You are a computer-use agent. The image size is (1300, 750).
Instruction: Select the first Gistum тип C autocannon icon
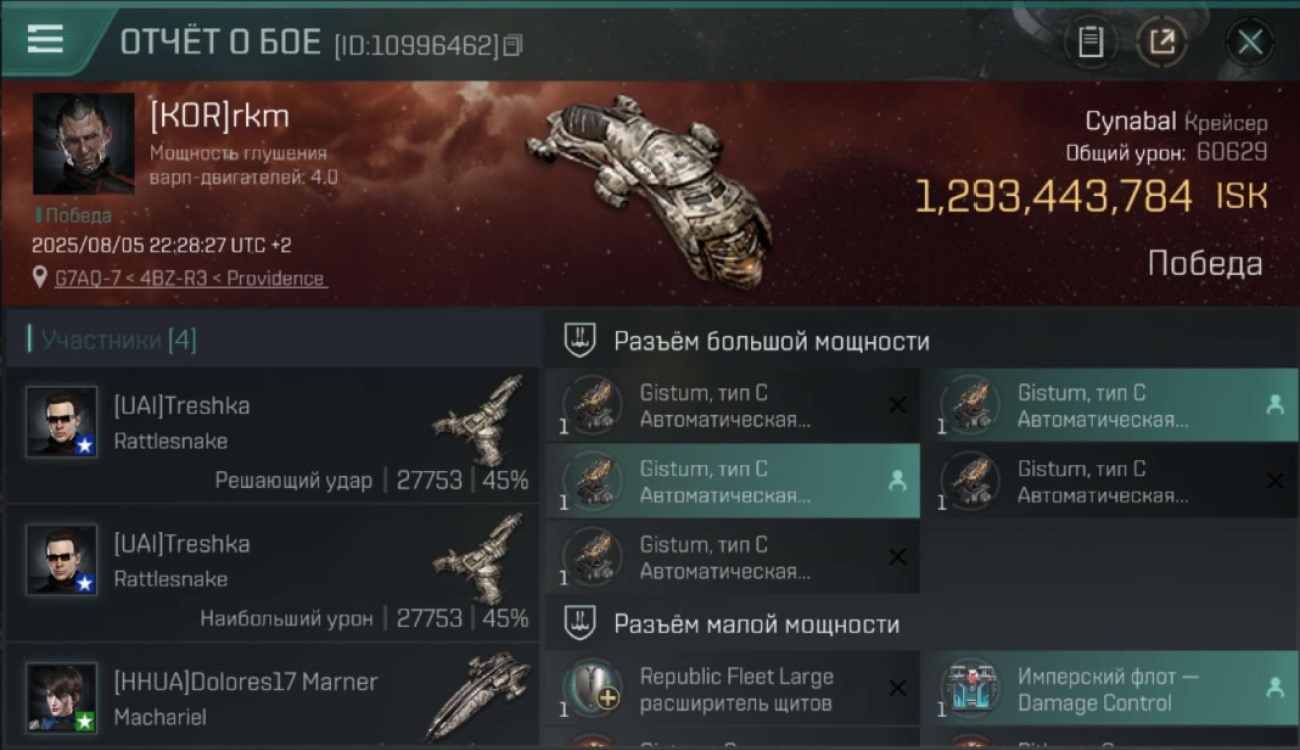(x=592, y=405)
